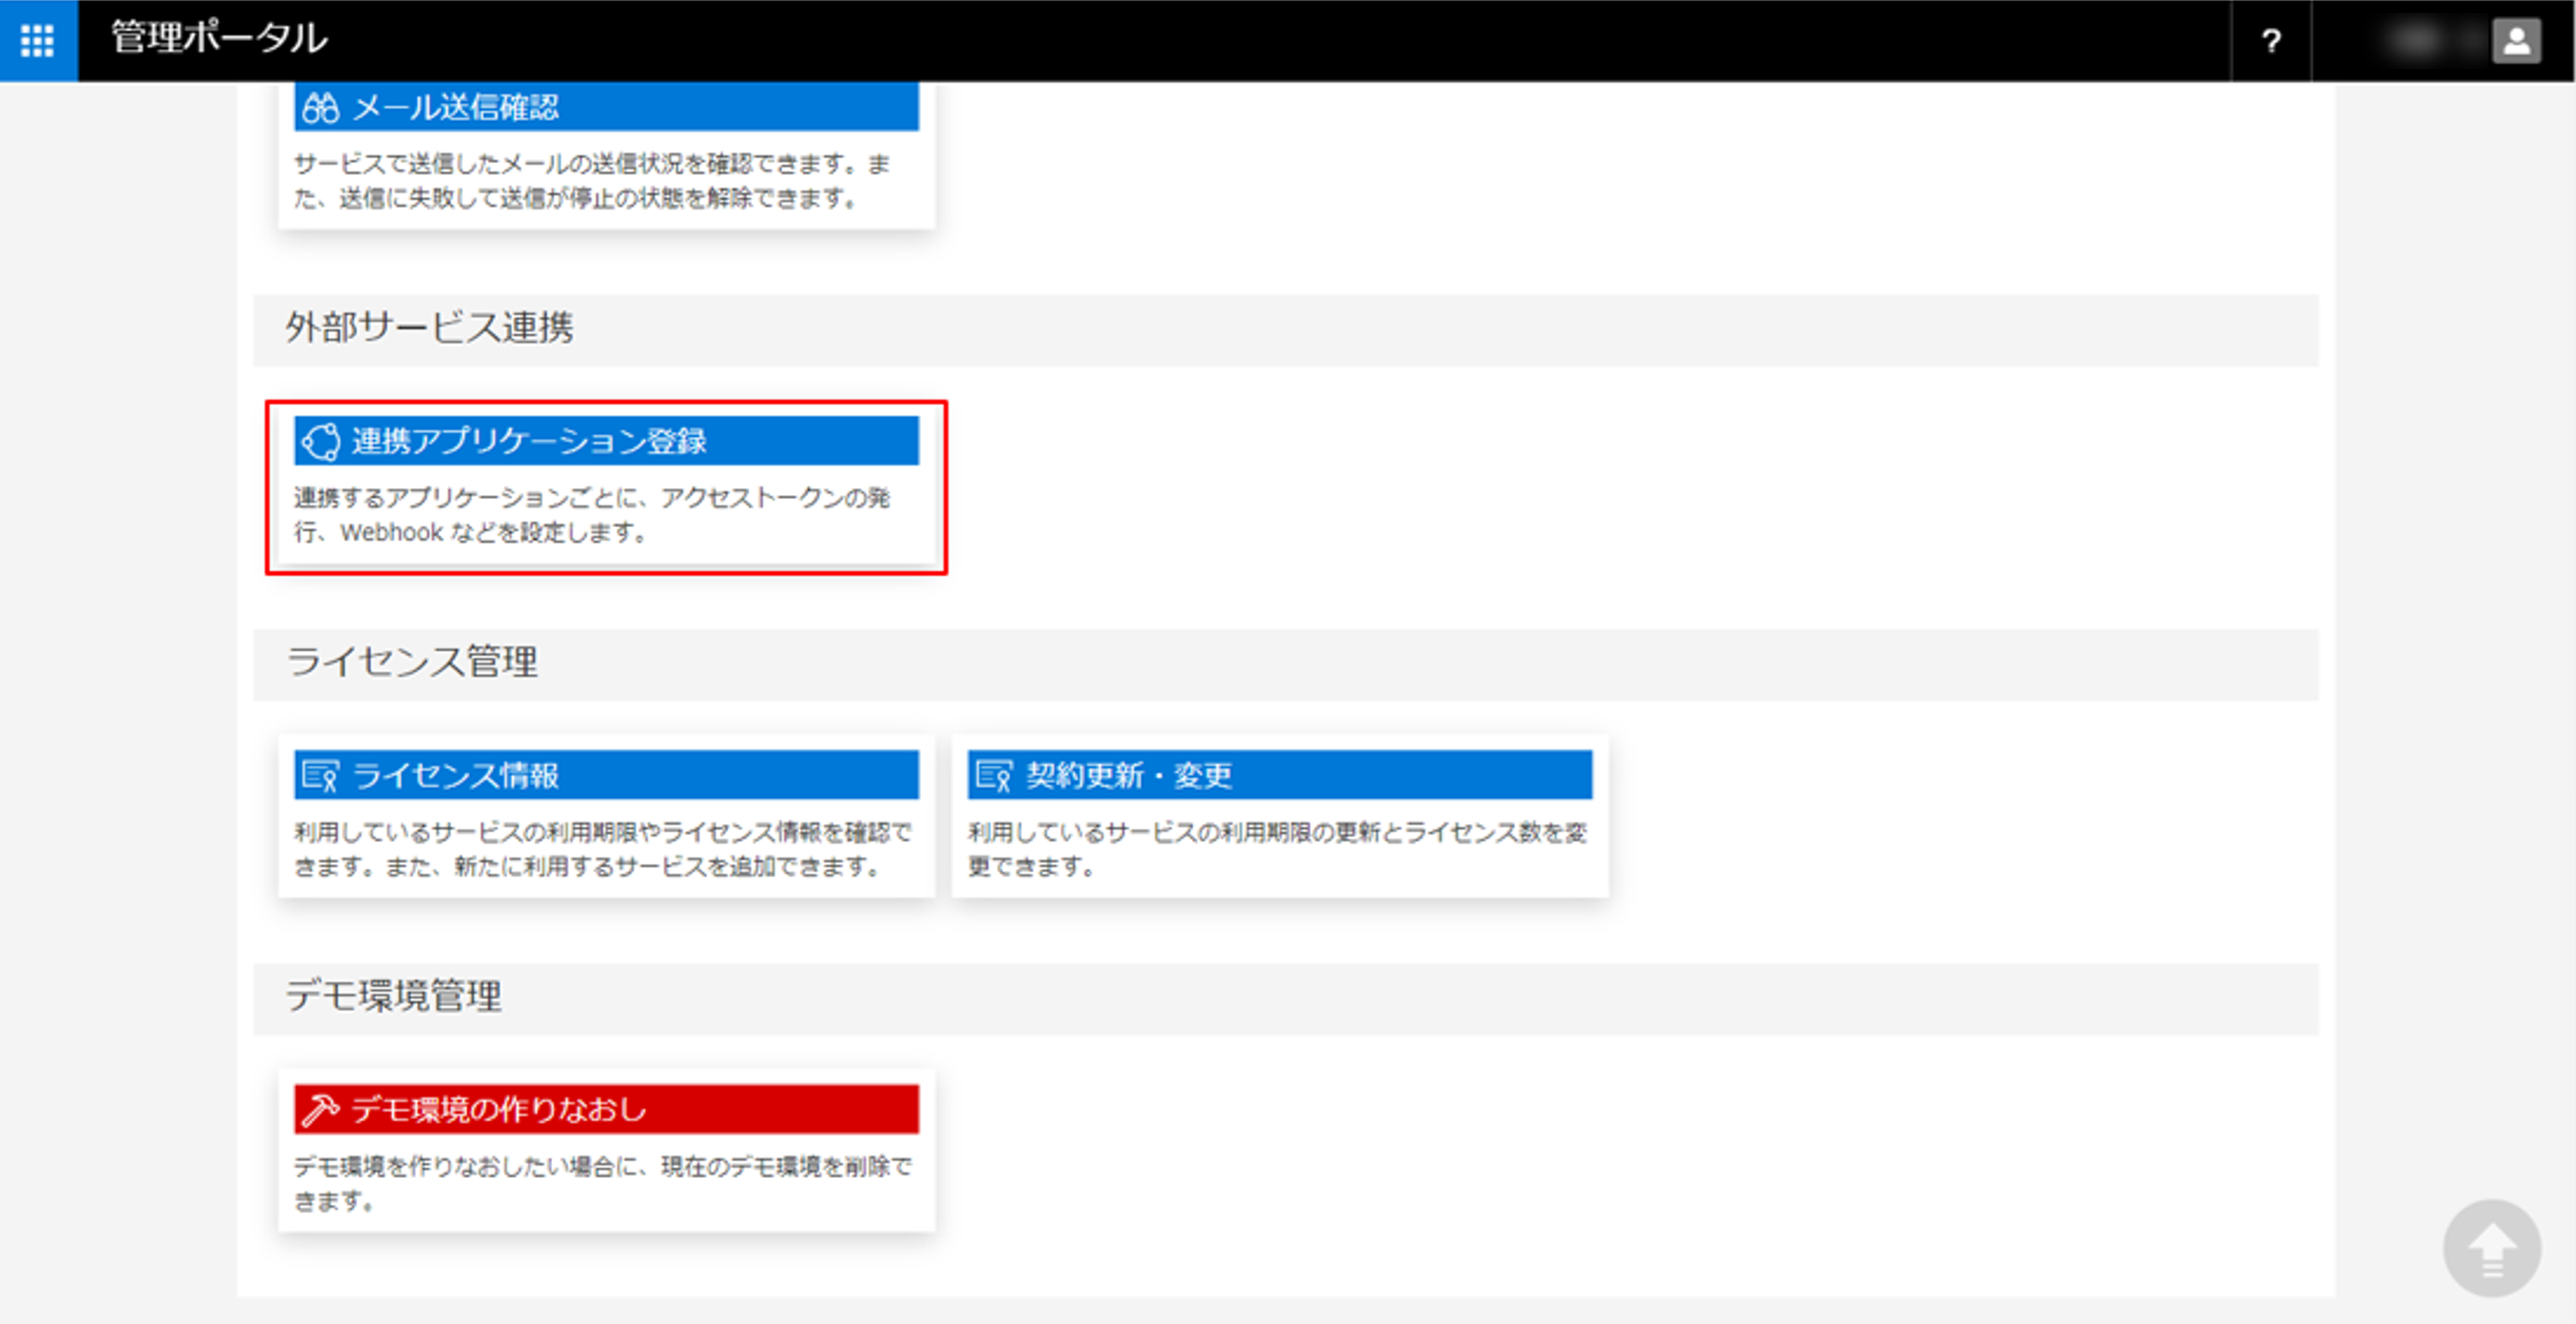Click the ライセンス情報 certificate icon
The width and height of the screenshot is (2576, 1324).
point(320,775)
